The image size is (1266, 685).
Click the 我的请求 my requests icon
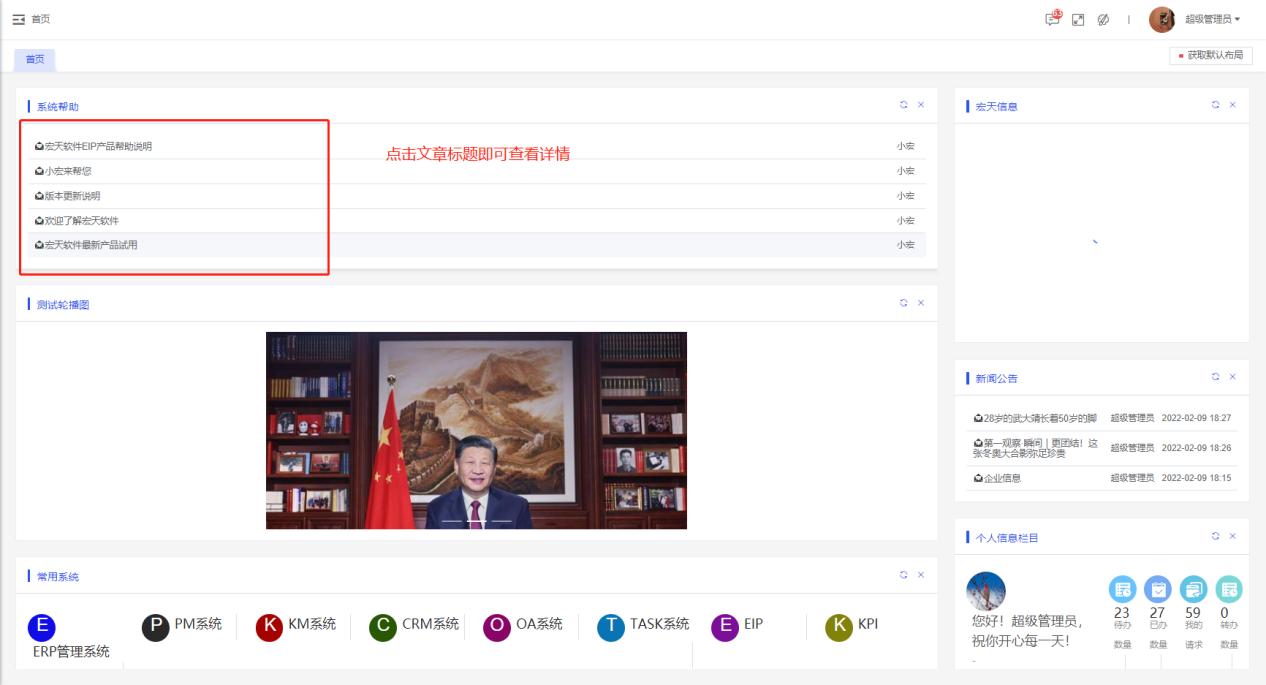pos(1193,589)
